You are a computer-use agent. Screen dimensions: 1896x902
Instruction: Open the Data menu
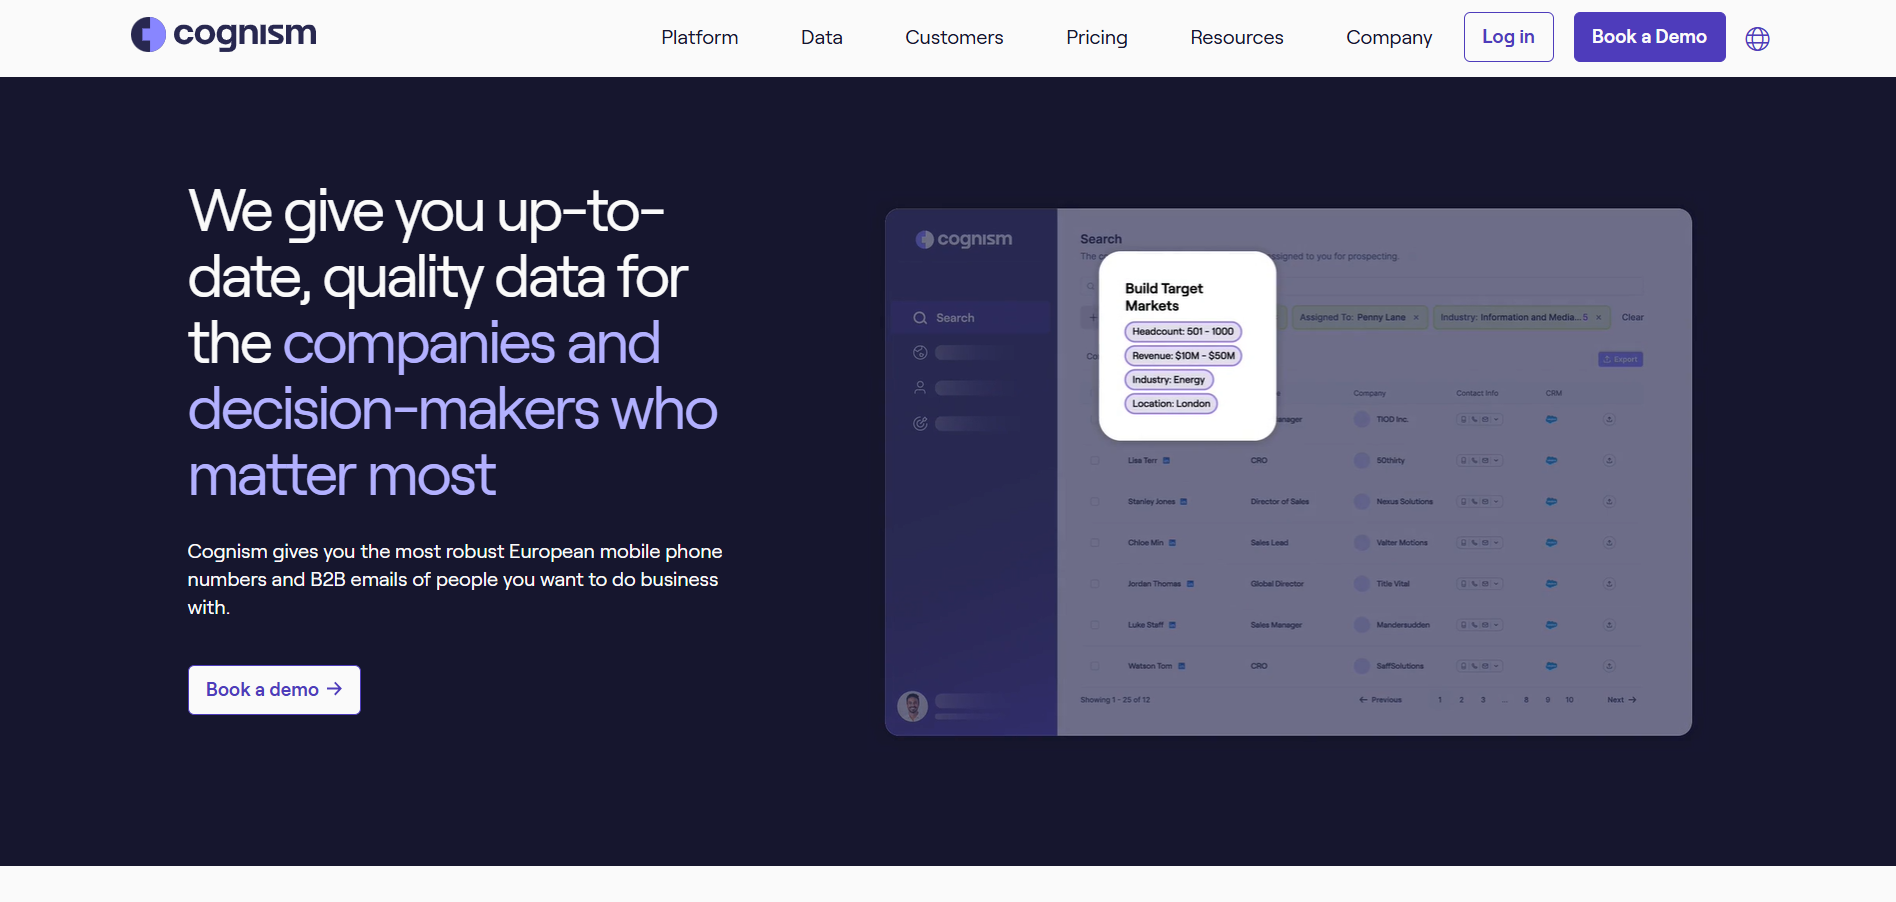[x=822, y=37]
